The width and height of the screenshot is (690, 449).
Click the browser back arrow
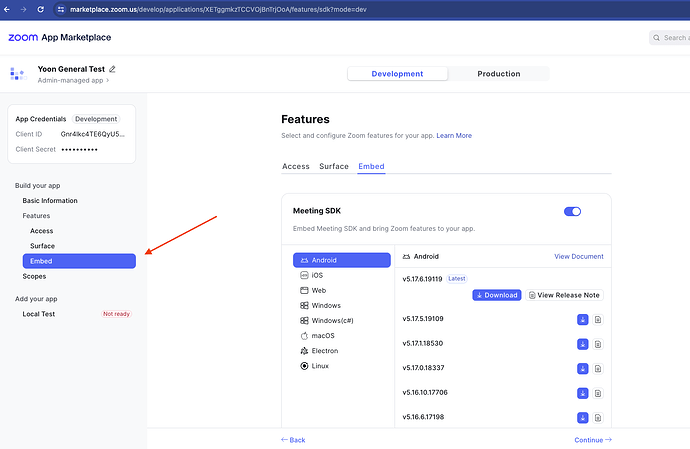[7, 9]
